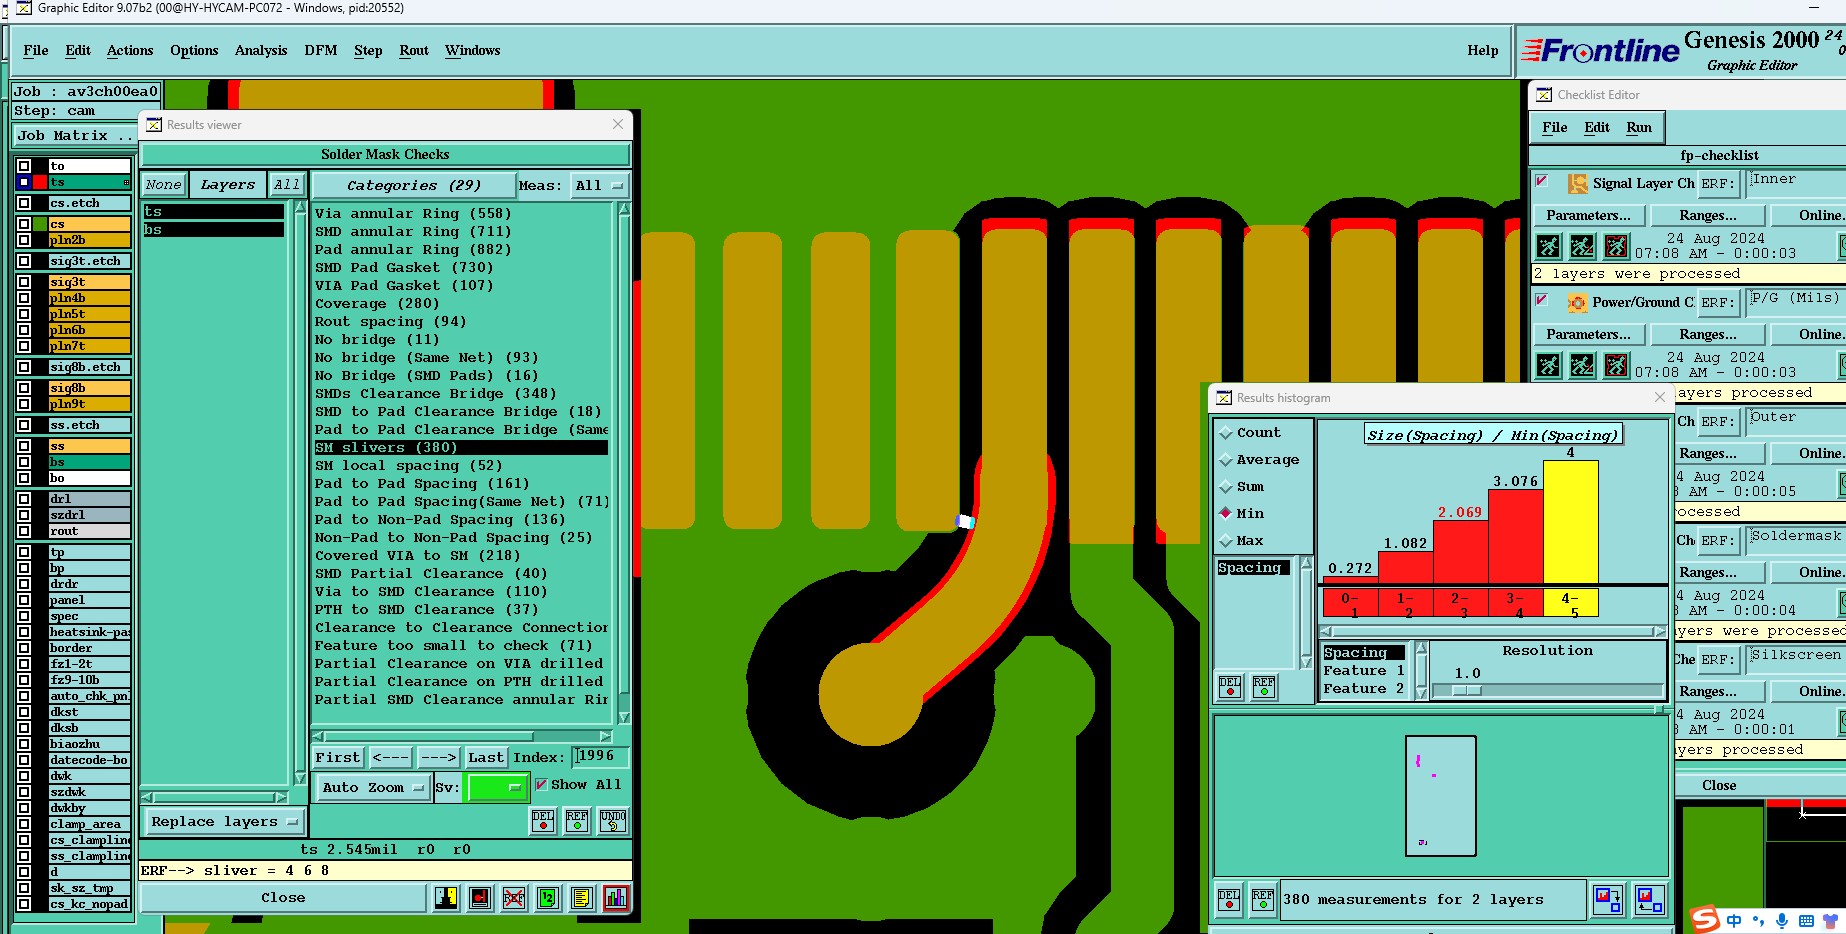Click the microphone icon in the IME bar
Screen dimensions: 1846x934
(x=1782, y=920)
